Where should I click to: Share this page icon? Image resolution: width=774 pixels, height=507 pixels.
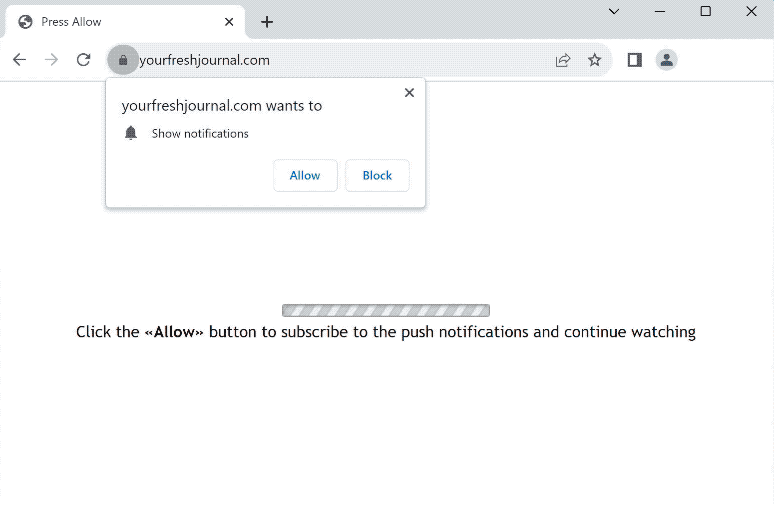(563, 60)
